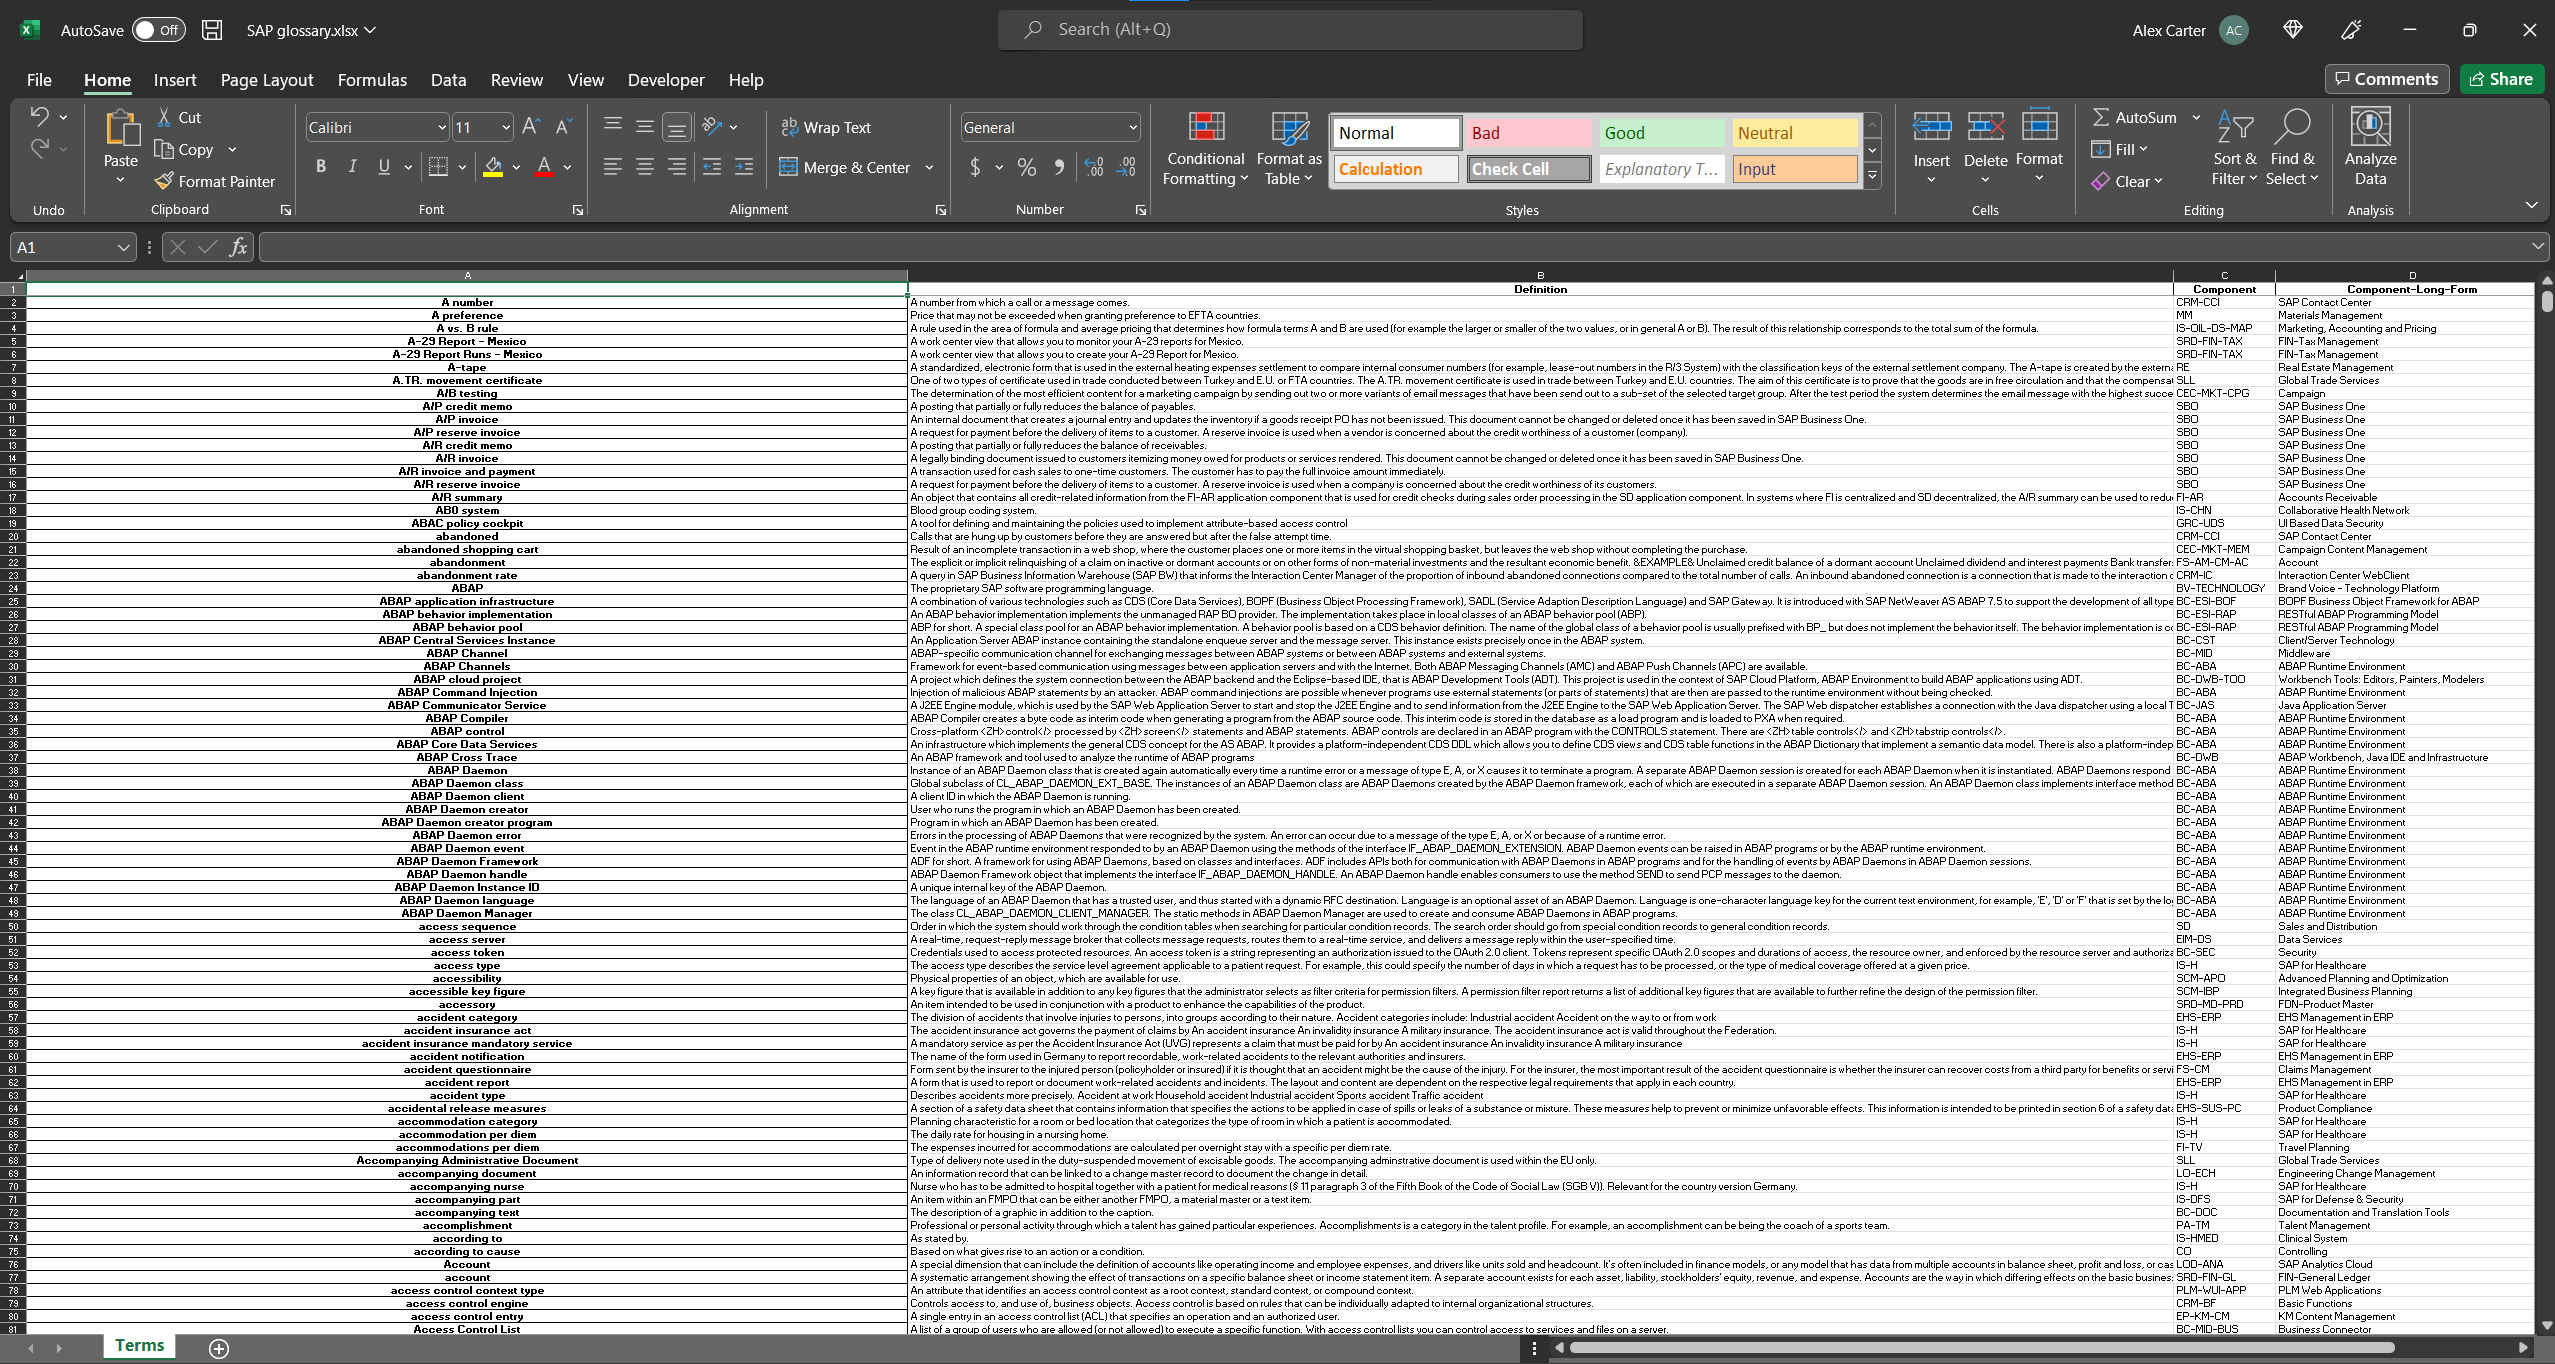This screenshot has width=2555, height=1364.
Task: Click the Save disk icon
Action: (212, 30)
